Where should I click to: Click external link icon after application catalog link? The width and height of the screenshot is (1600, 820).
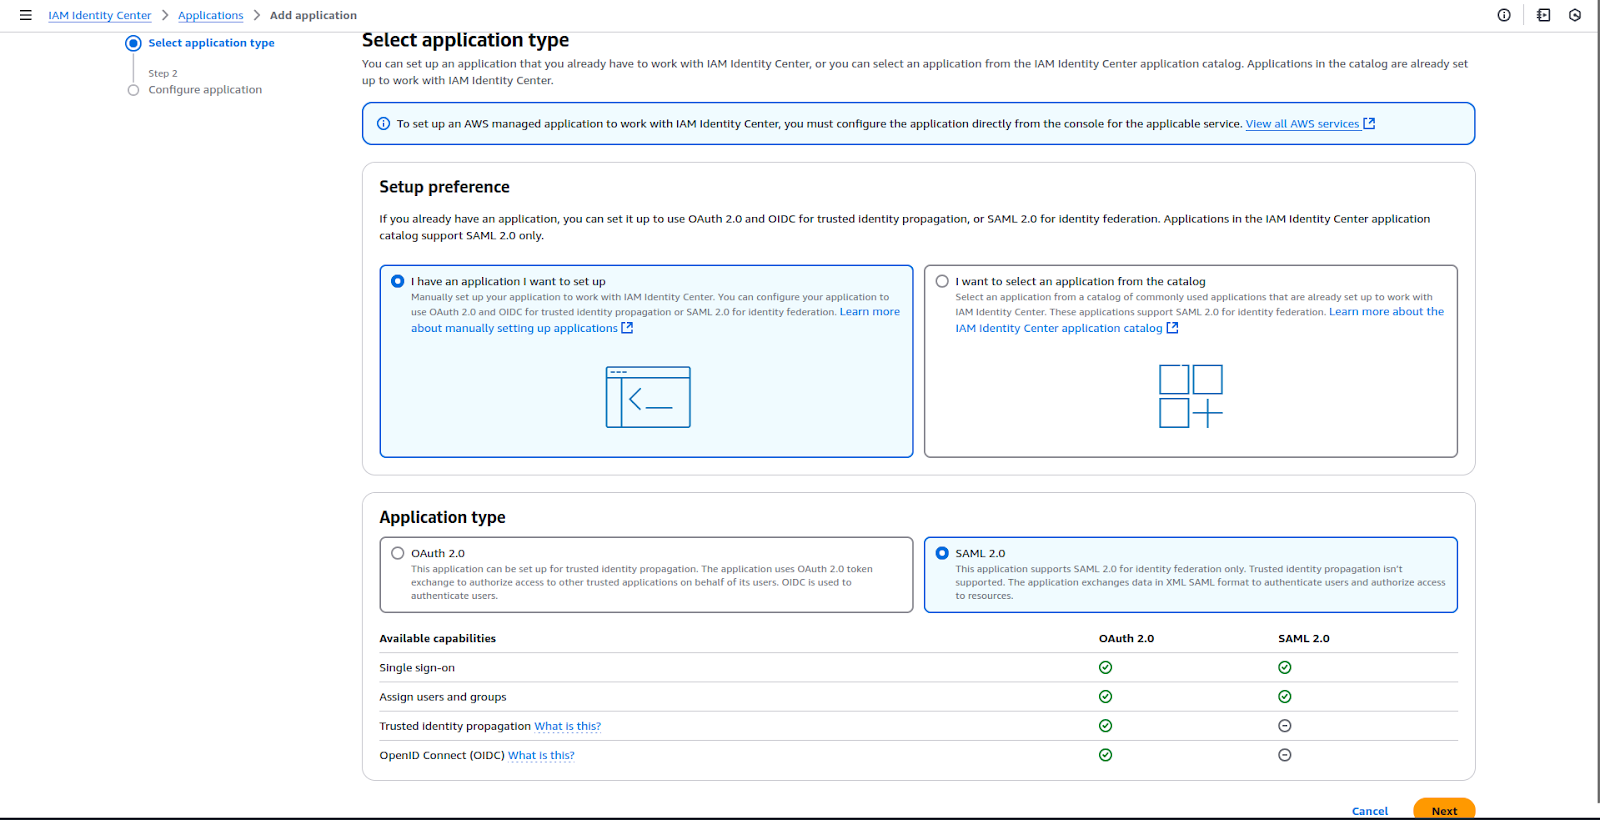click(1172, 328)
